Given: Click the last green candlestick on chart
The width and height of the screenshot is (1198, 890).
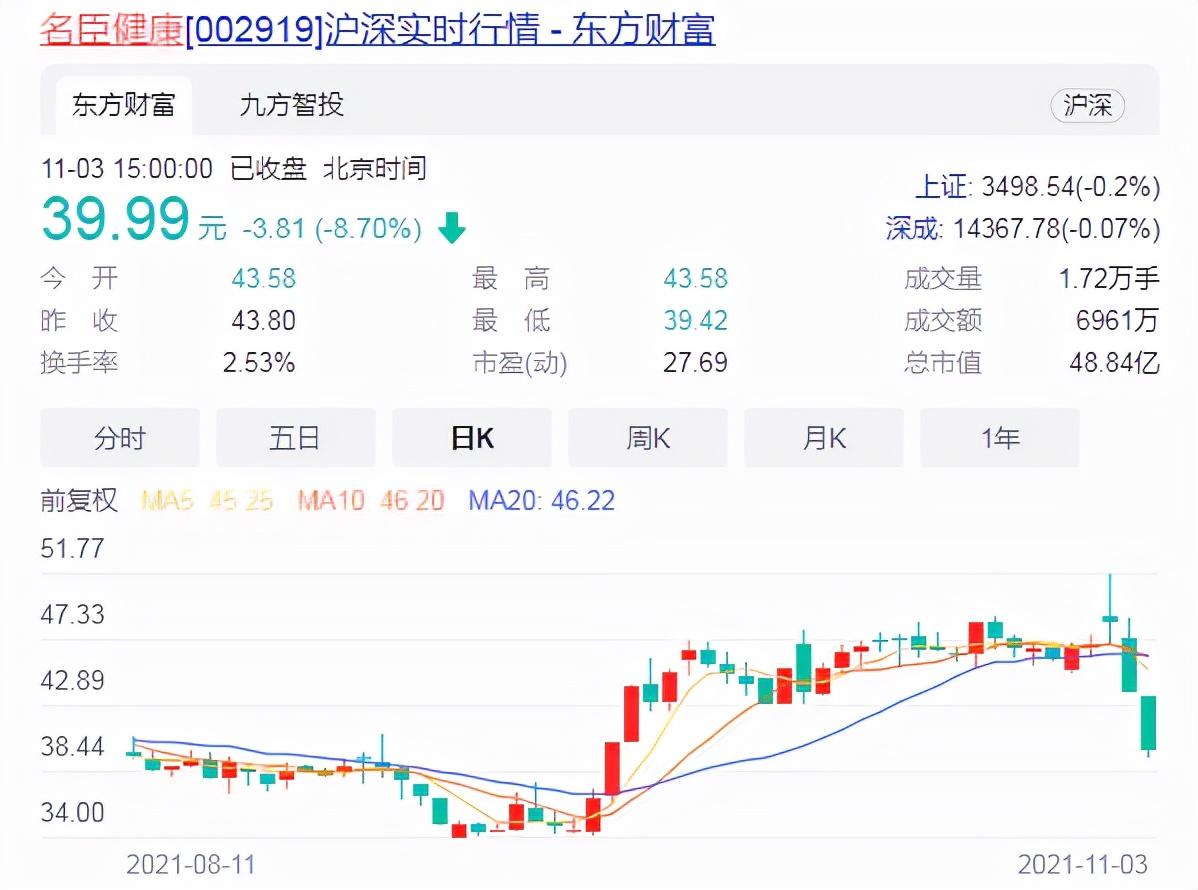Looking at the screenshot, I should [1148, 723].
